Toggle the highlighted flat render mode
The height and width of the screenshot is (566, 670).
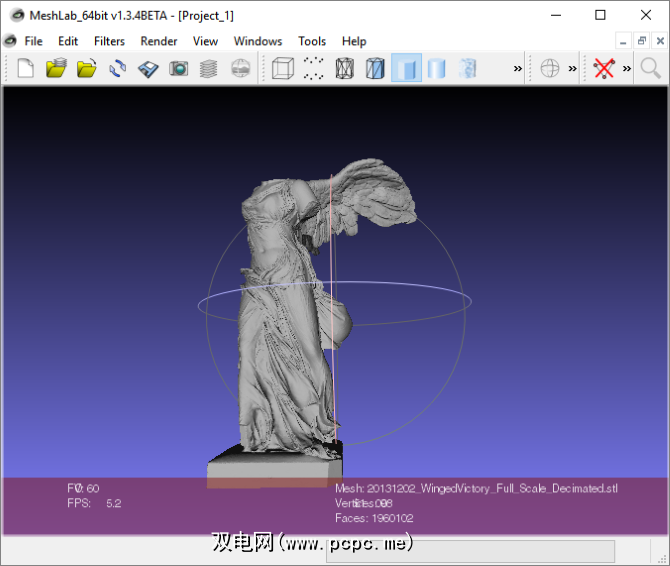tap(406, 69)
